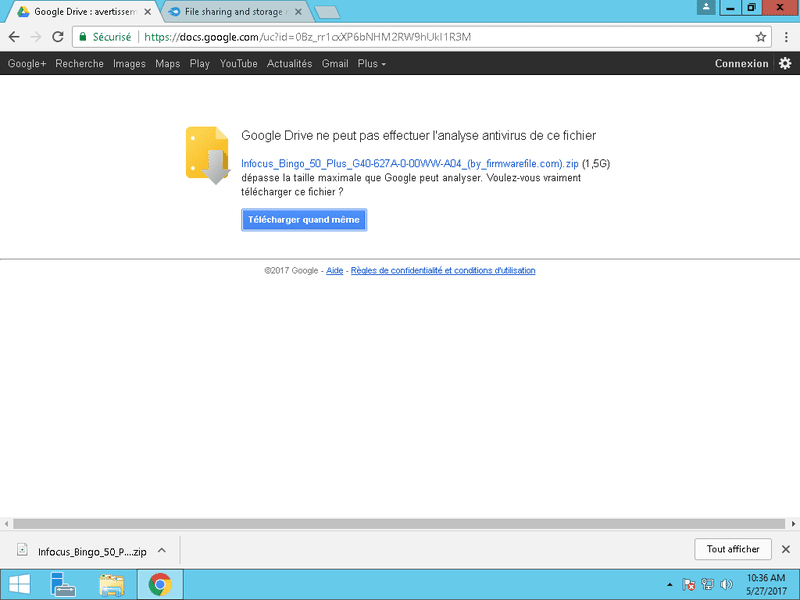Image resolution: width=800 pixels, height=600 pixels.
Task: Show hidden icons in the system tray
Action: 670,584
